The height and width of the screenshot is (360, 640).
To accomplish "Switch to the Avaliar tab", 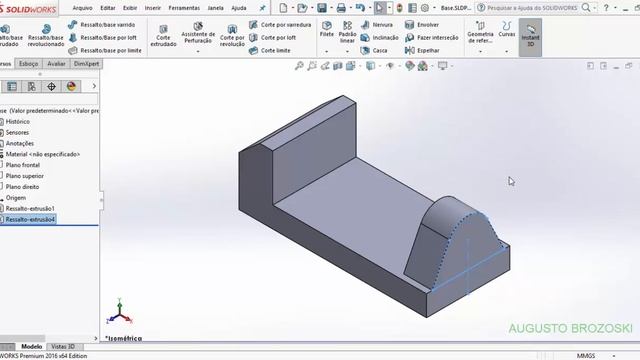I will (x=56, y=64).
